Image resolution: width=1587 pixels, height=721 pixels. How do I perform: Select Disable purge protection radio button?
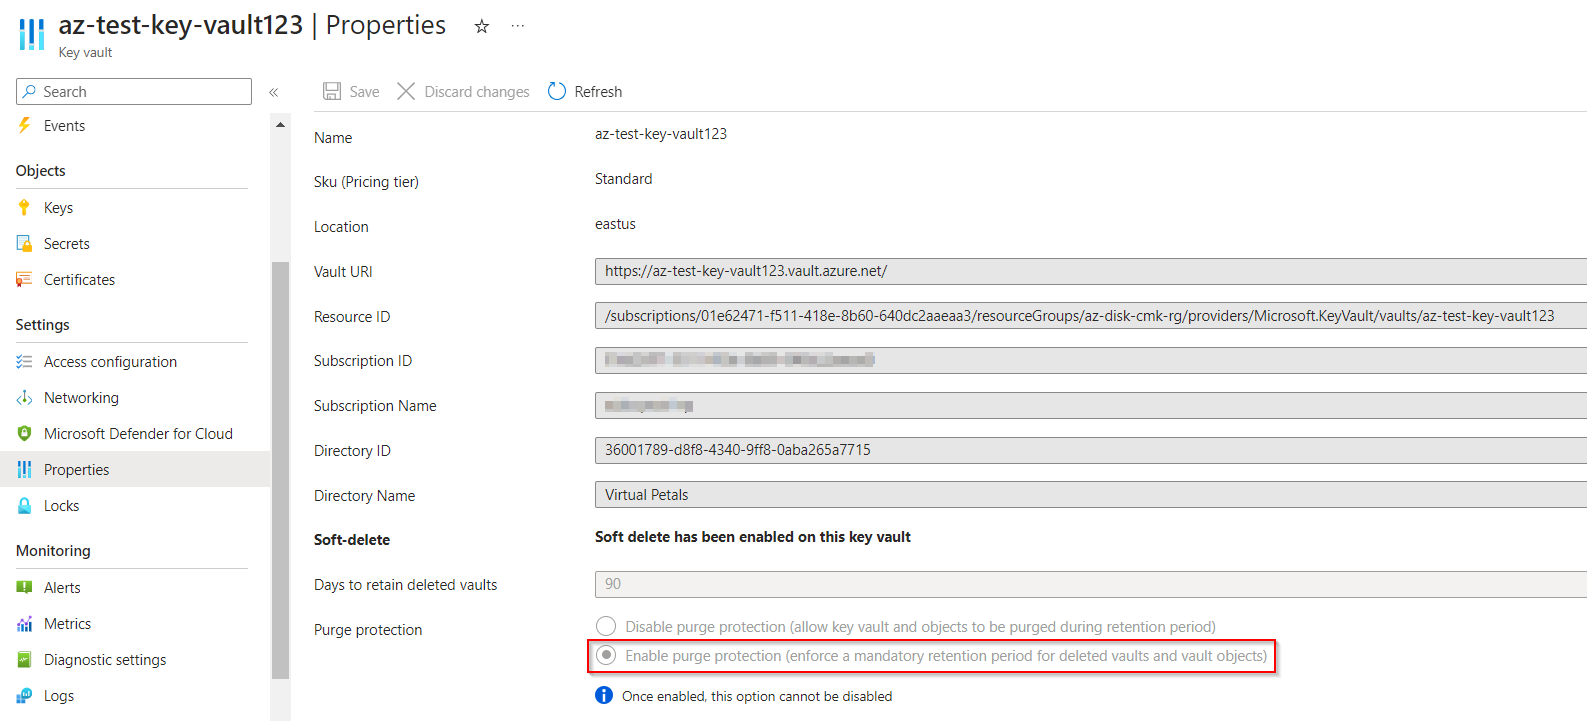point(606,626)
